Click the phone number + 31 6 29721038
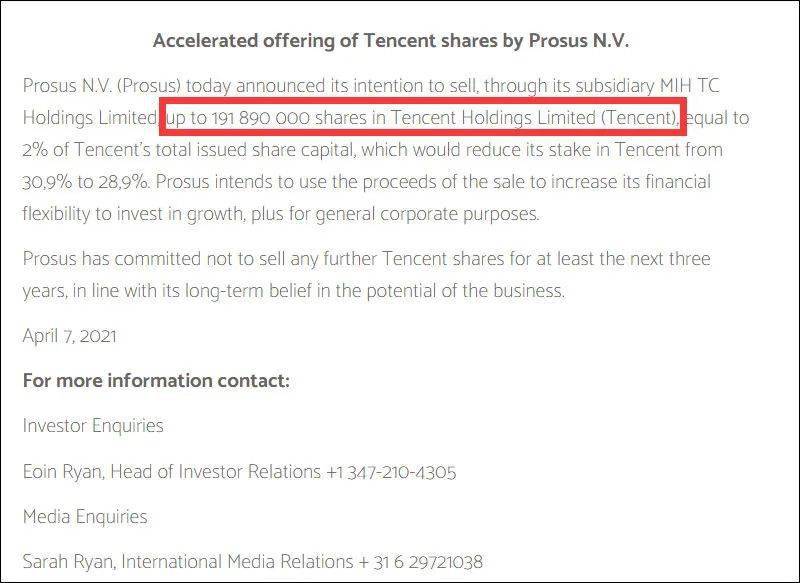The image size is (800, 583). [420, 562]
